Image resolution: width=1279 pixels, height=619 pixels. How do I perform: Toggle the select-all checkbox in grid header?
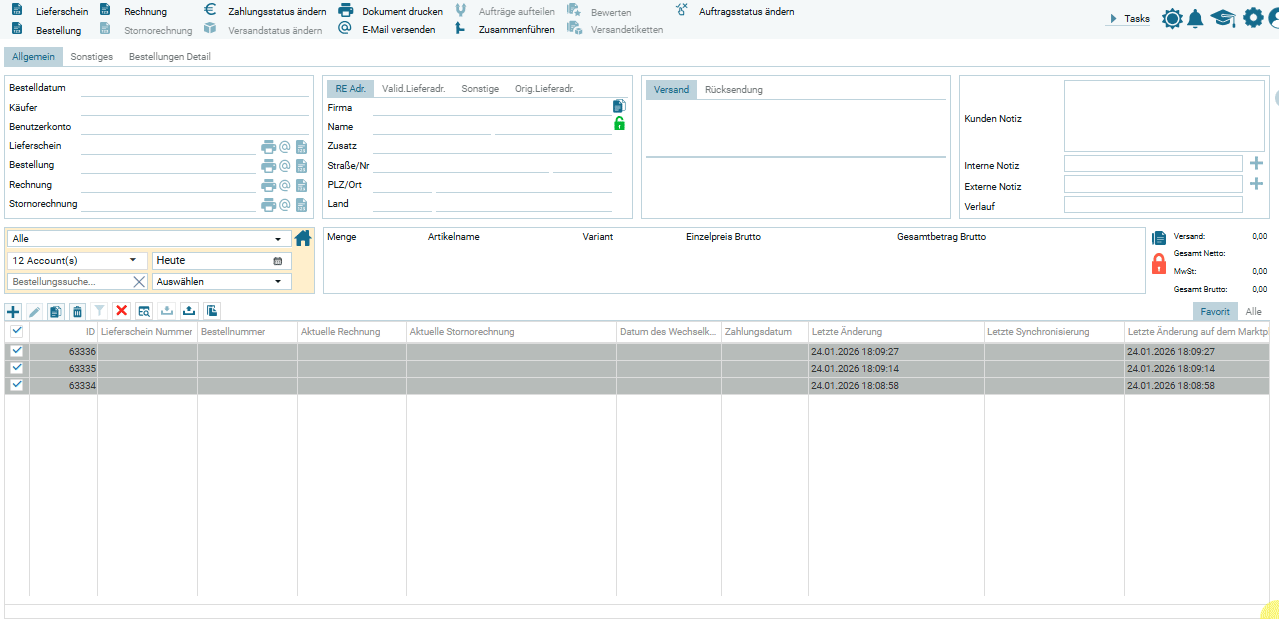click(x=16, y=331)
